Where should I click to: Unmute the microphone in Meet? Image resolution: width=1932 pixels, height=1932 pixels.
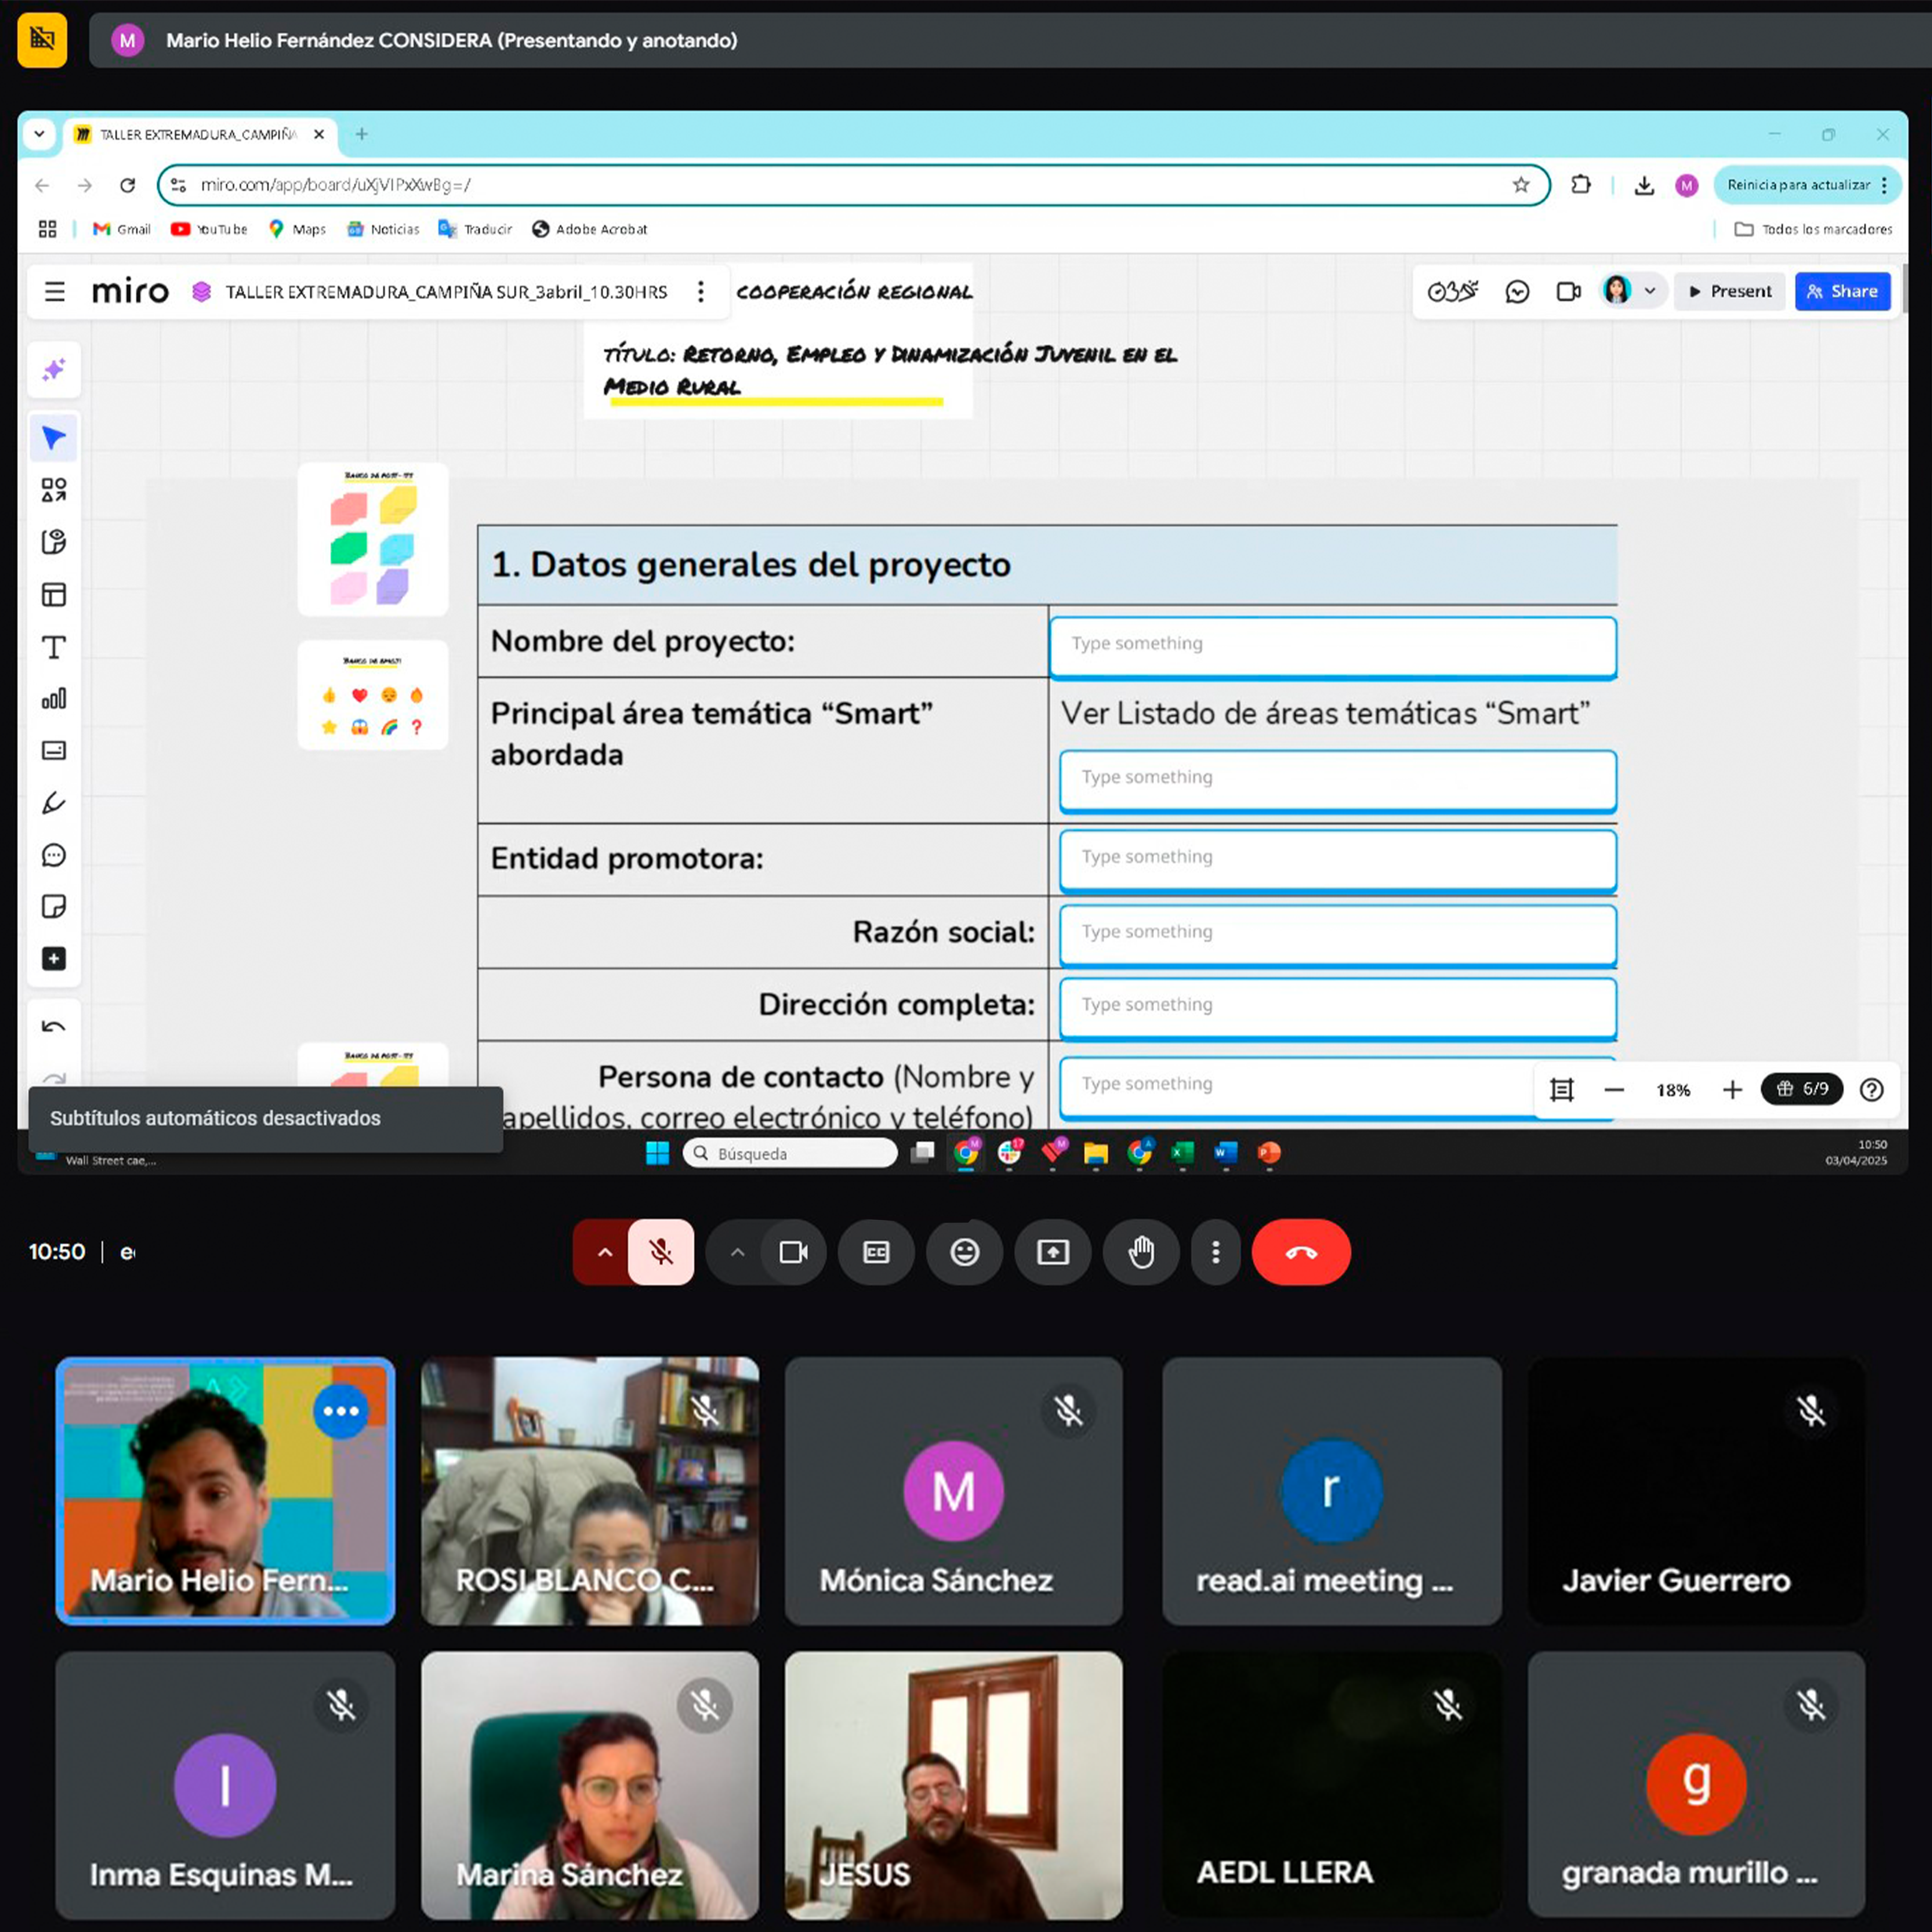[x=661, y=1252]
